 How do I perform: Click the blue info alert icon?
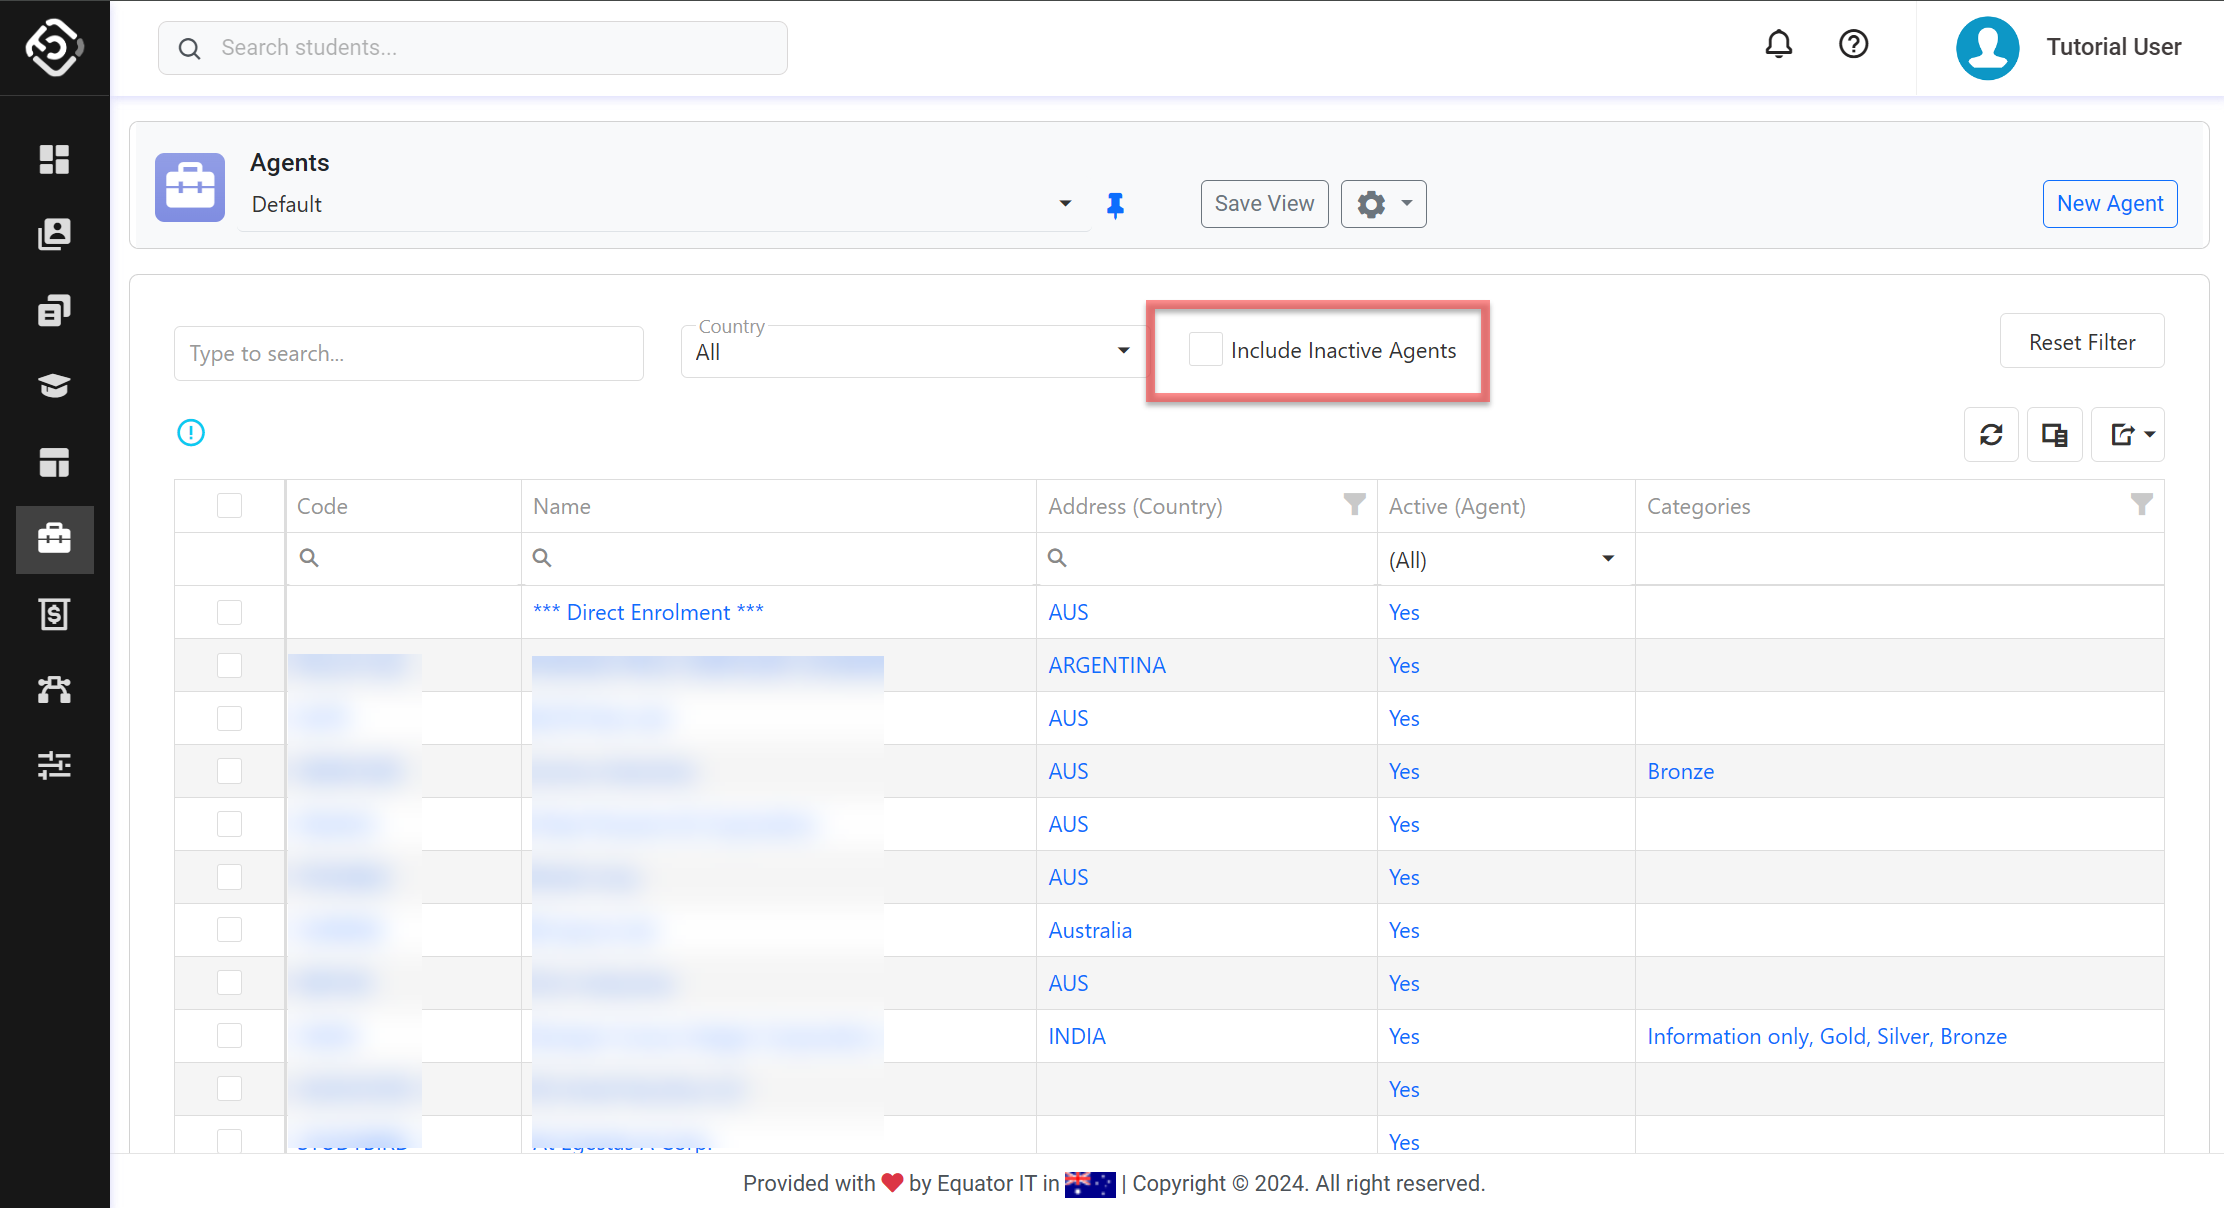coord(191,433)
